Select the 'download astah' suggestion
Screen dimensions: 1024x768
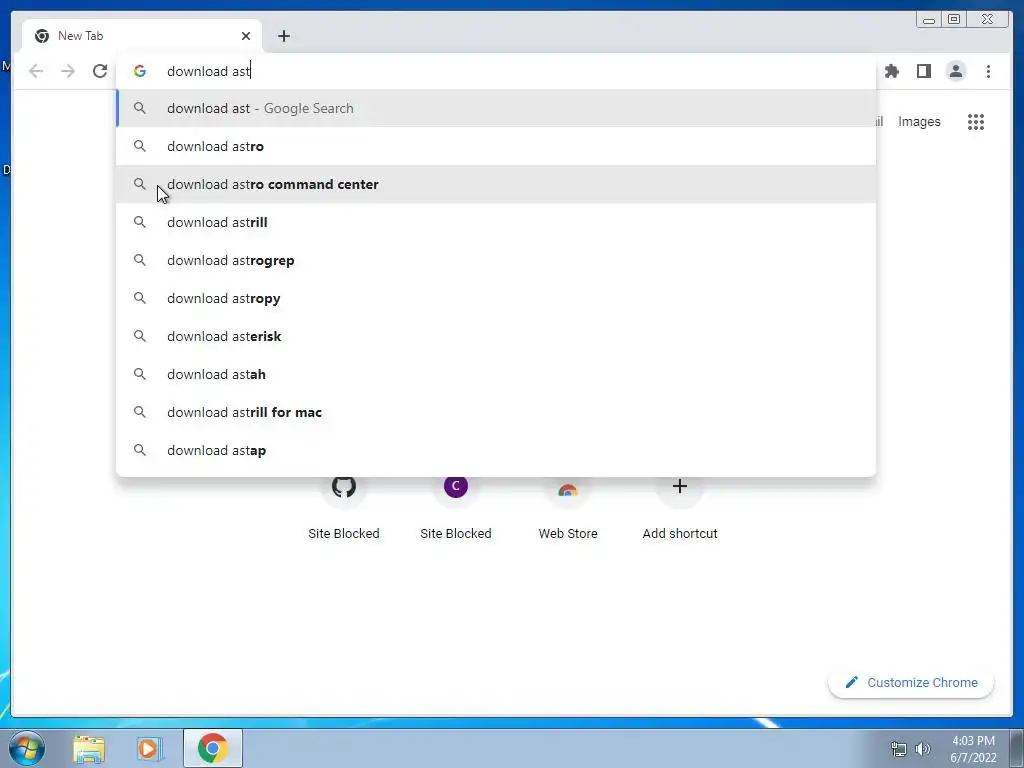[x=496, y=374]
